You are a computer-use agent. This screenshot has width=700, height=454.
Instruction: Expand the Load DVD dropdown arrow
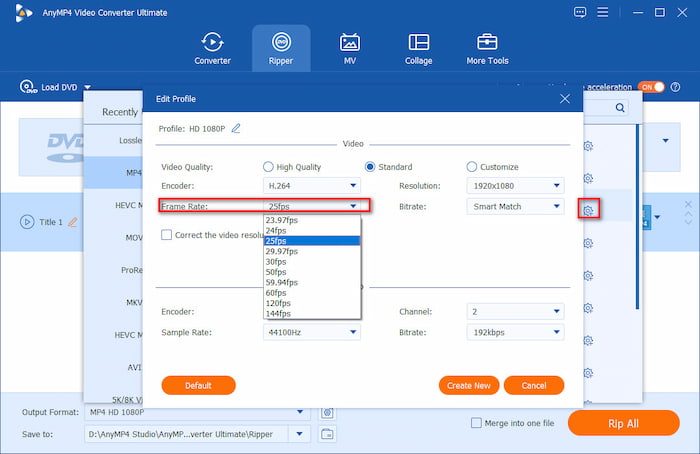pyautogui.click(x=88, y=87)
